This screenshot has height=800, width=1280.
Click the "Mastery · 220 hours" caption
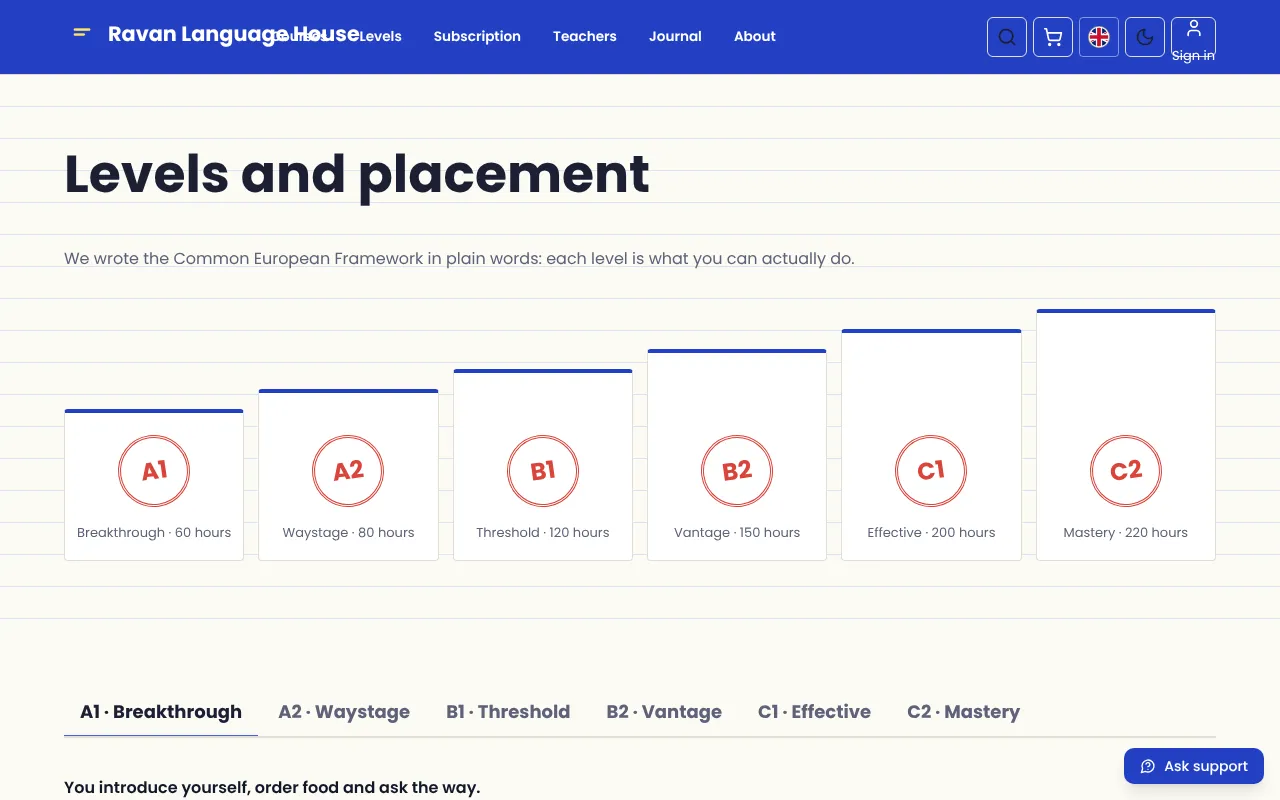1126,533
